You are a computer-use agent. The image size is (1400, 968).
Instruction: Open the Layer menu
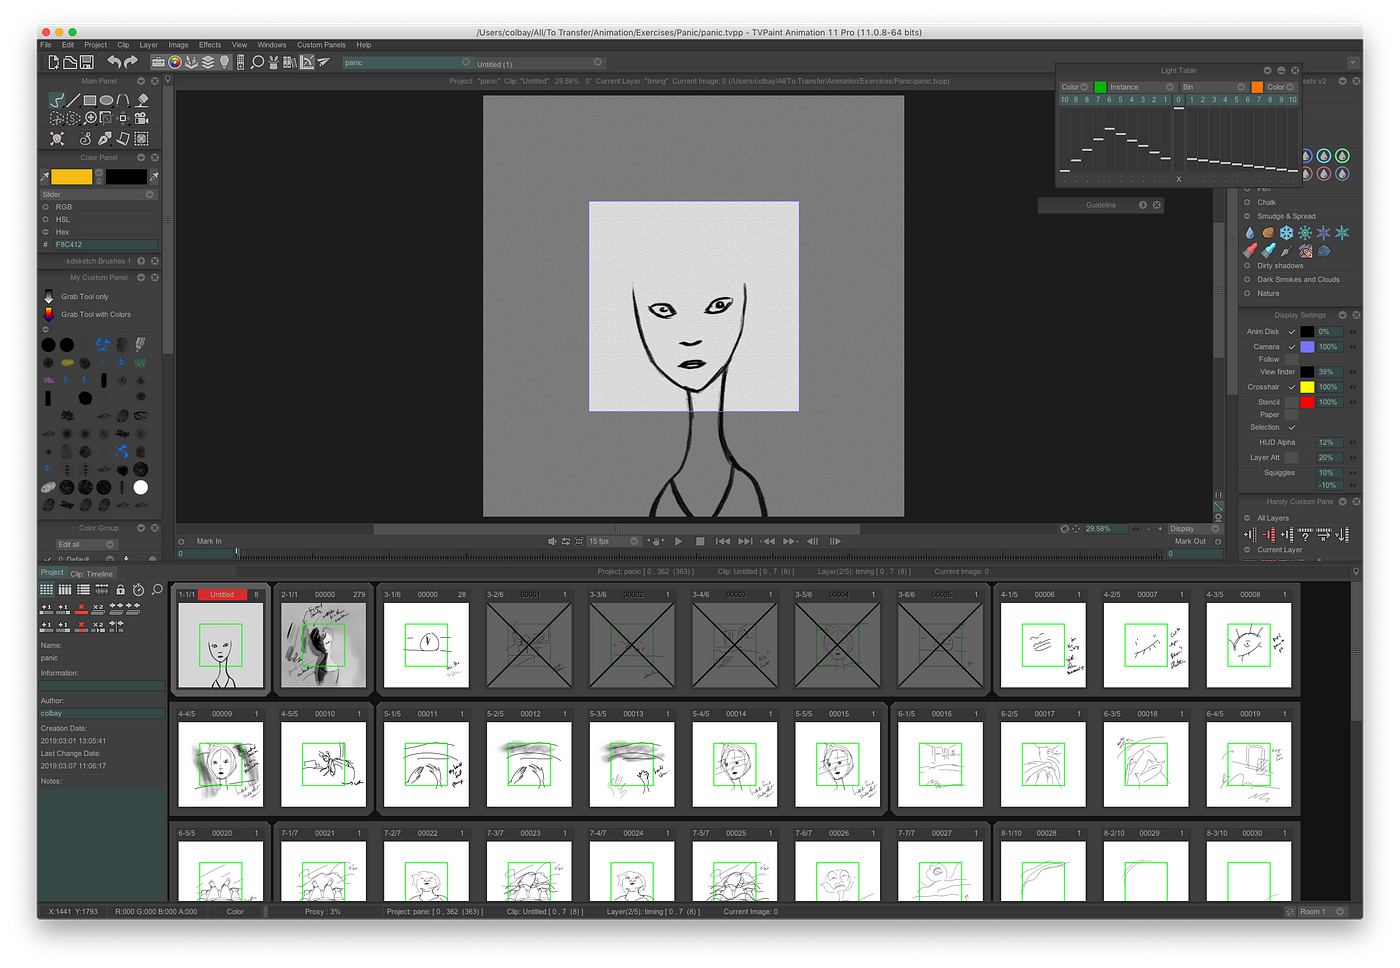(148, 44)
